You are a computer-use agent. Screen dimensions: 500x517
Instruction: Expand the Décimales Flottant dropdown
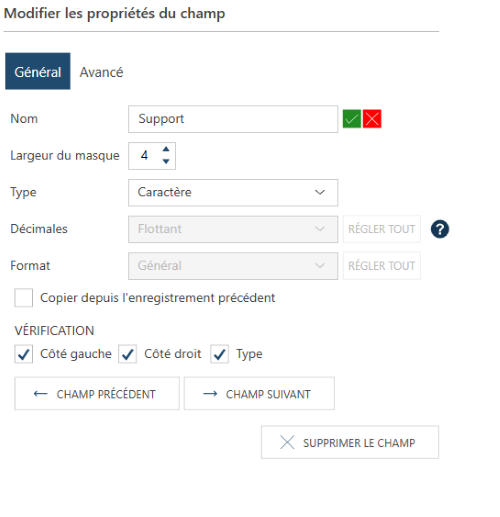coord(233,229)
